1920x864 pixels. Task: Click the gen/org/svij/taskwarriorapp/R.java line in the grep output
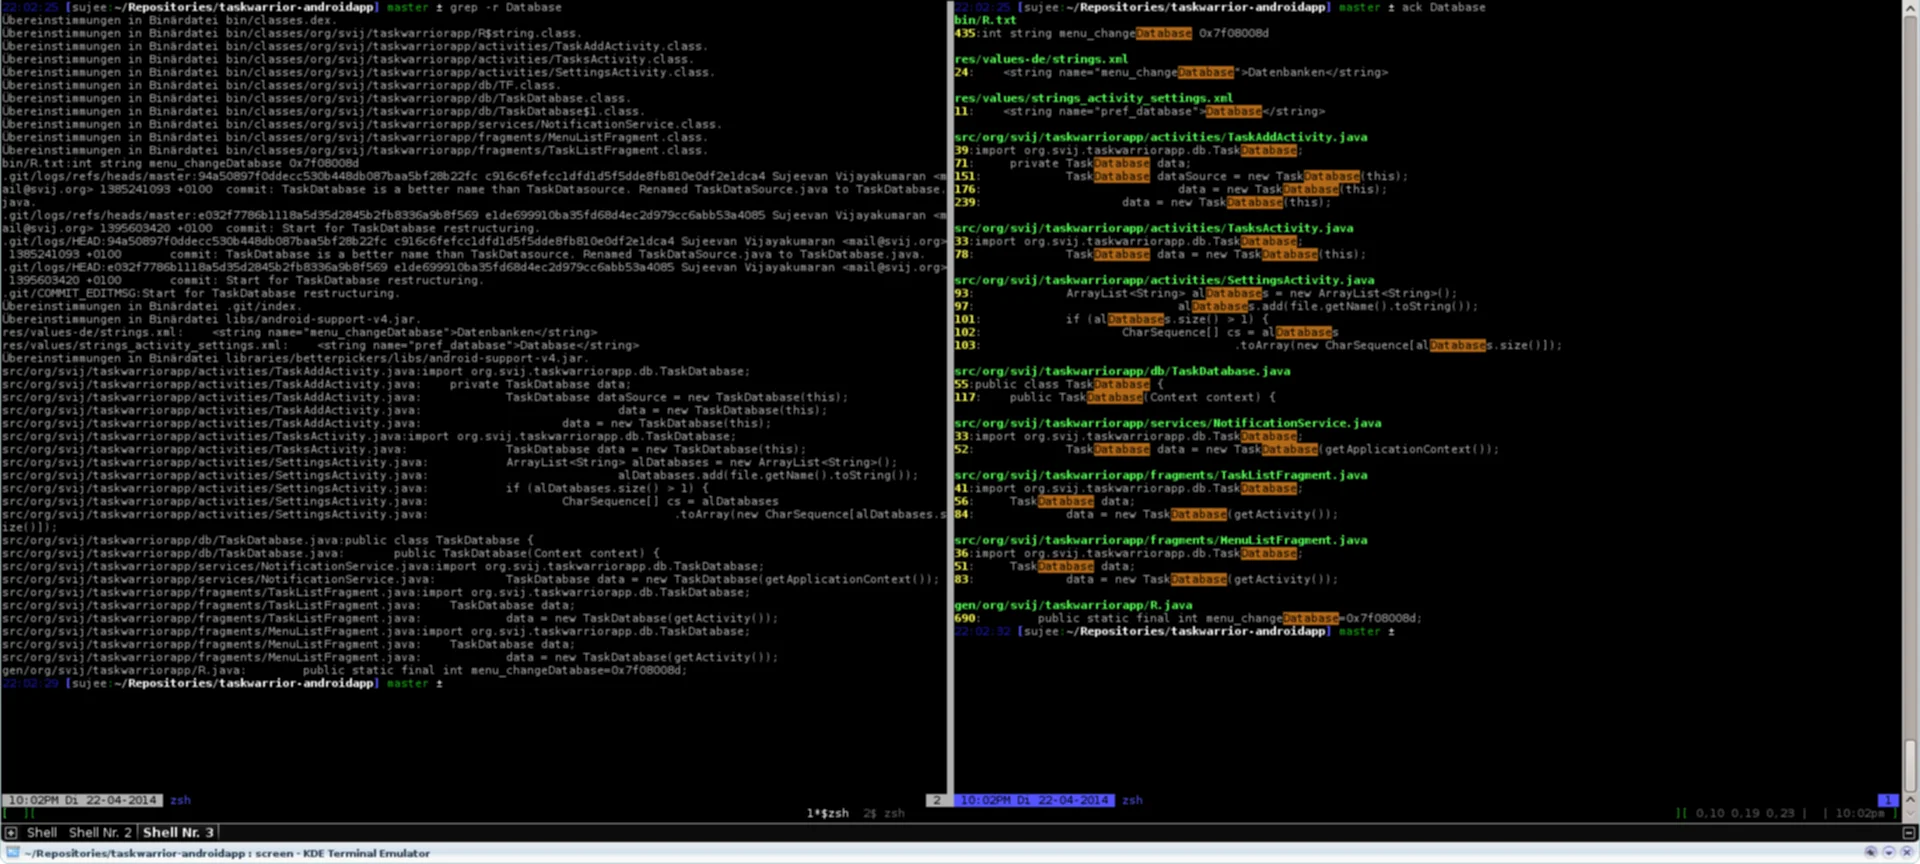[x=345, y=670]
